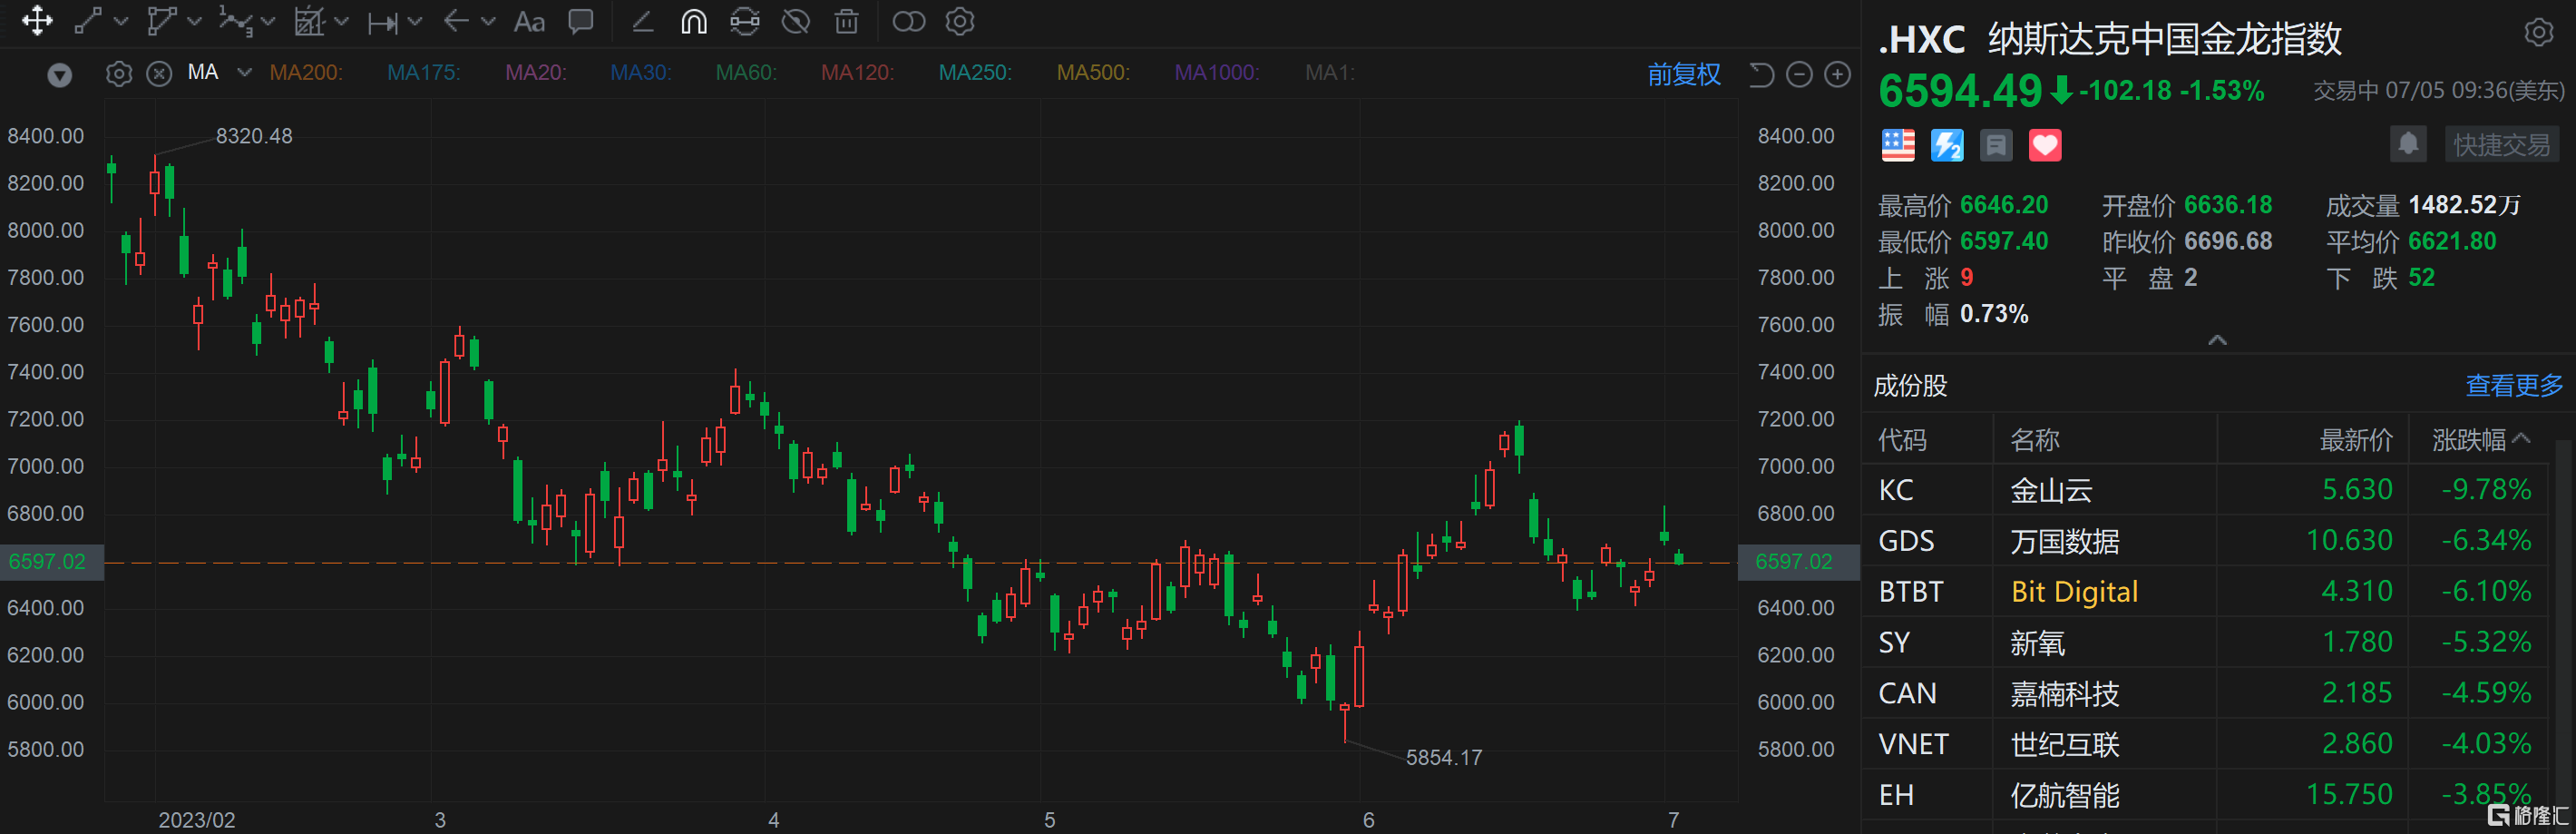This screenshot has height=834, width=2576.
Task: Expand the shape tool options dropdown
Action: (194, 21)
